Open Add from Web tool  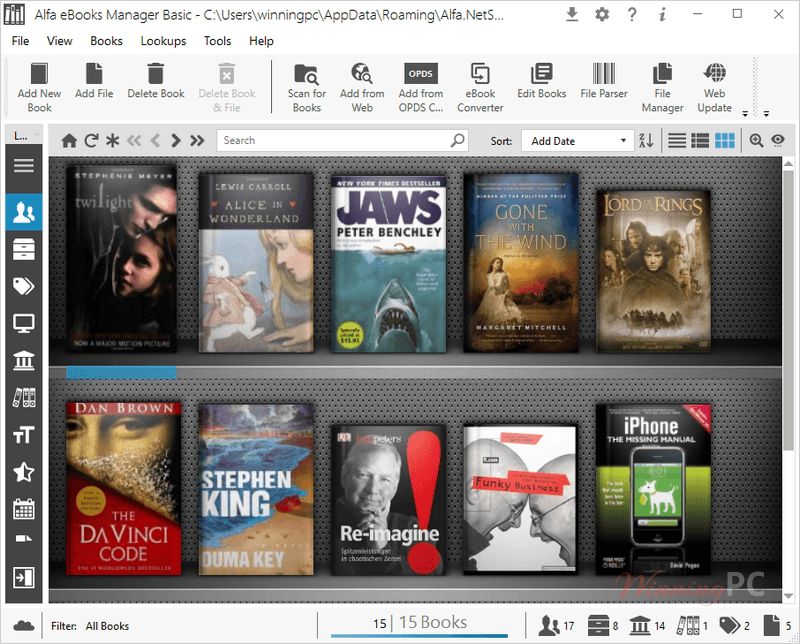[362, 87]
